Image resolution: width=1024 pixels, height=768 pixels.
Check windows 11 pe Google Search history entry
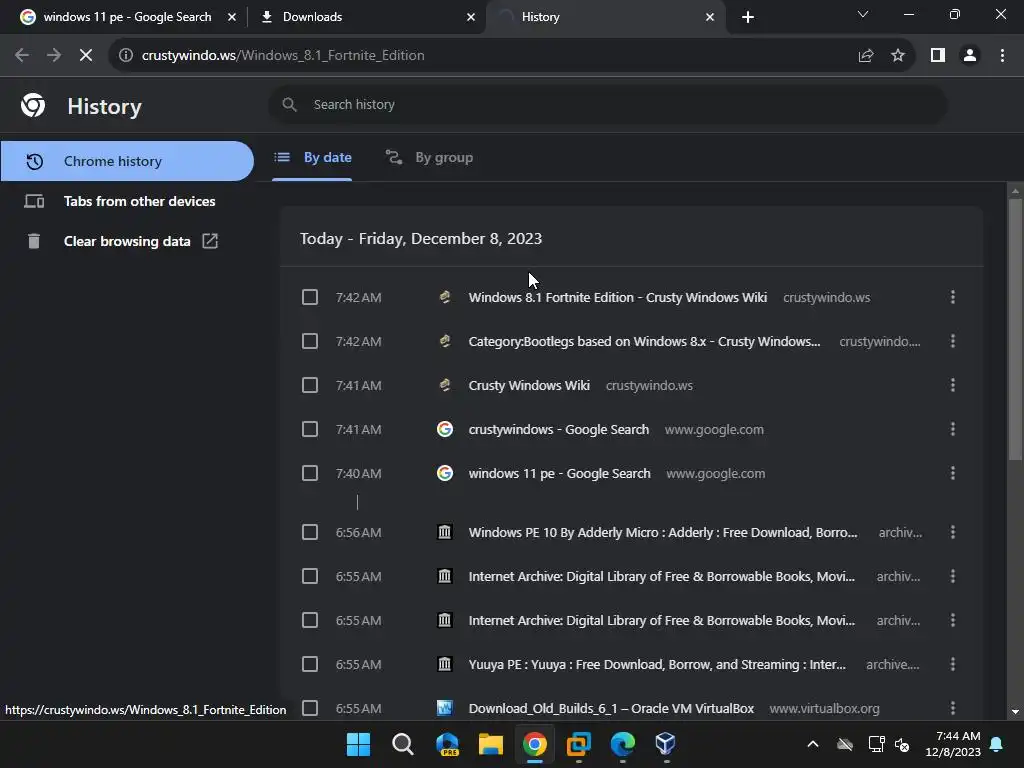(310, 473)
